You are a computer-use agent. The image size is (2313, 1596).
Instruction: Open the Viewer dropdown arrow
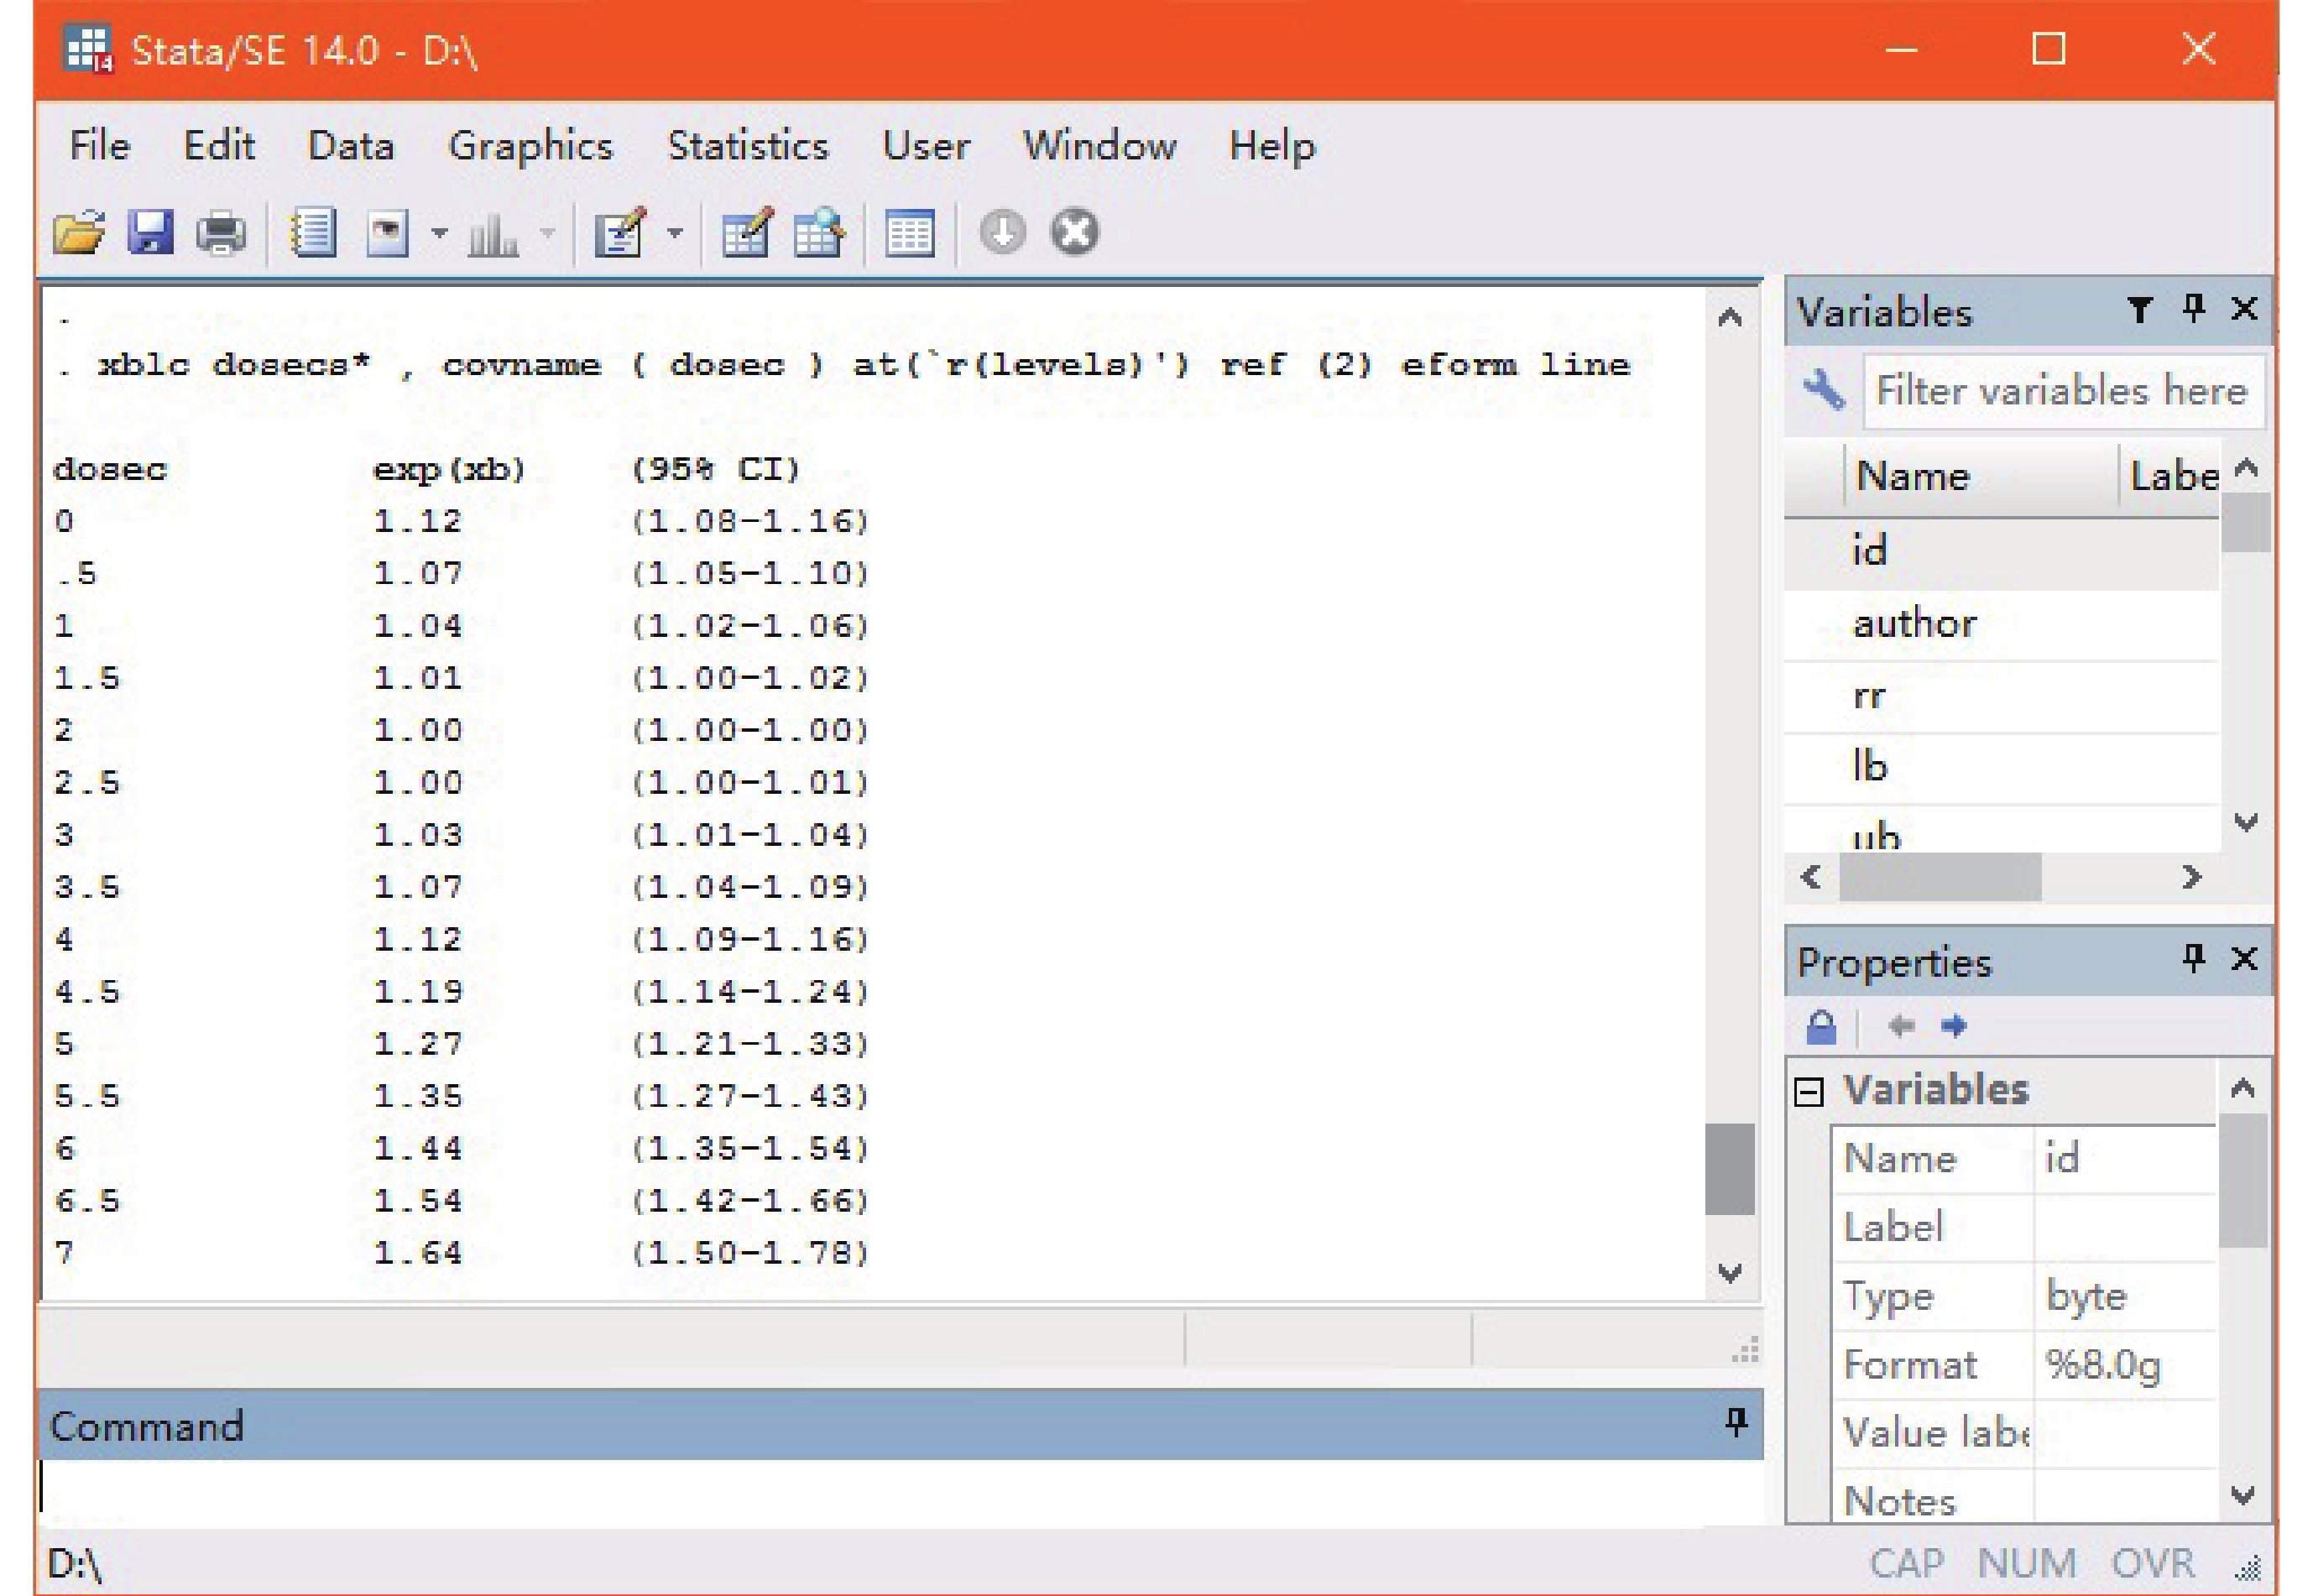439,234
